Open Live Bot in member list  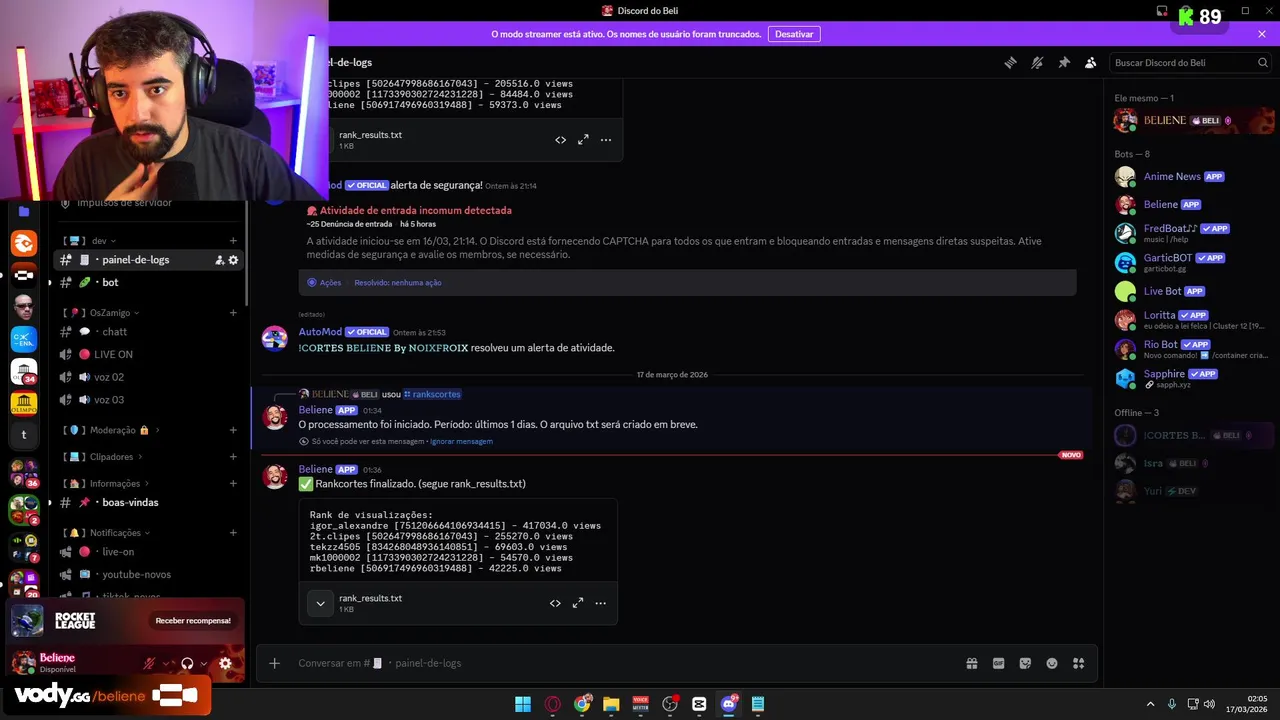[x=1190, y=291]
